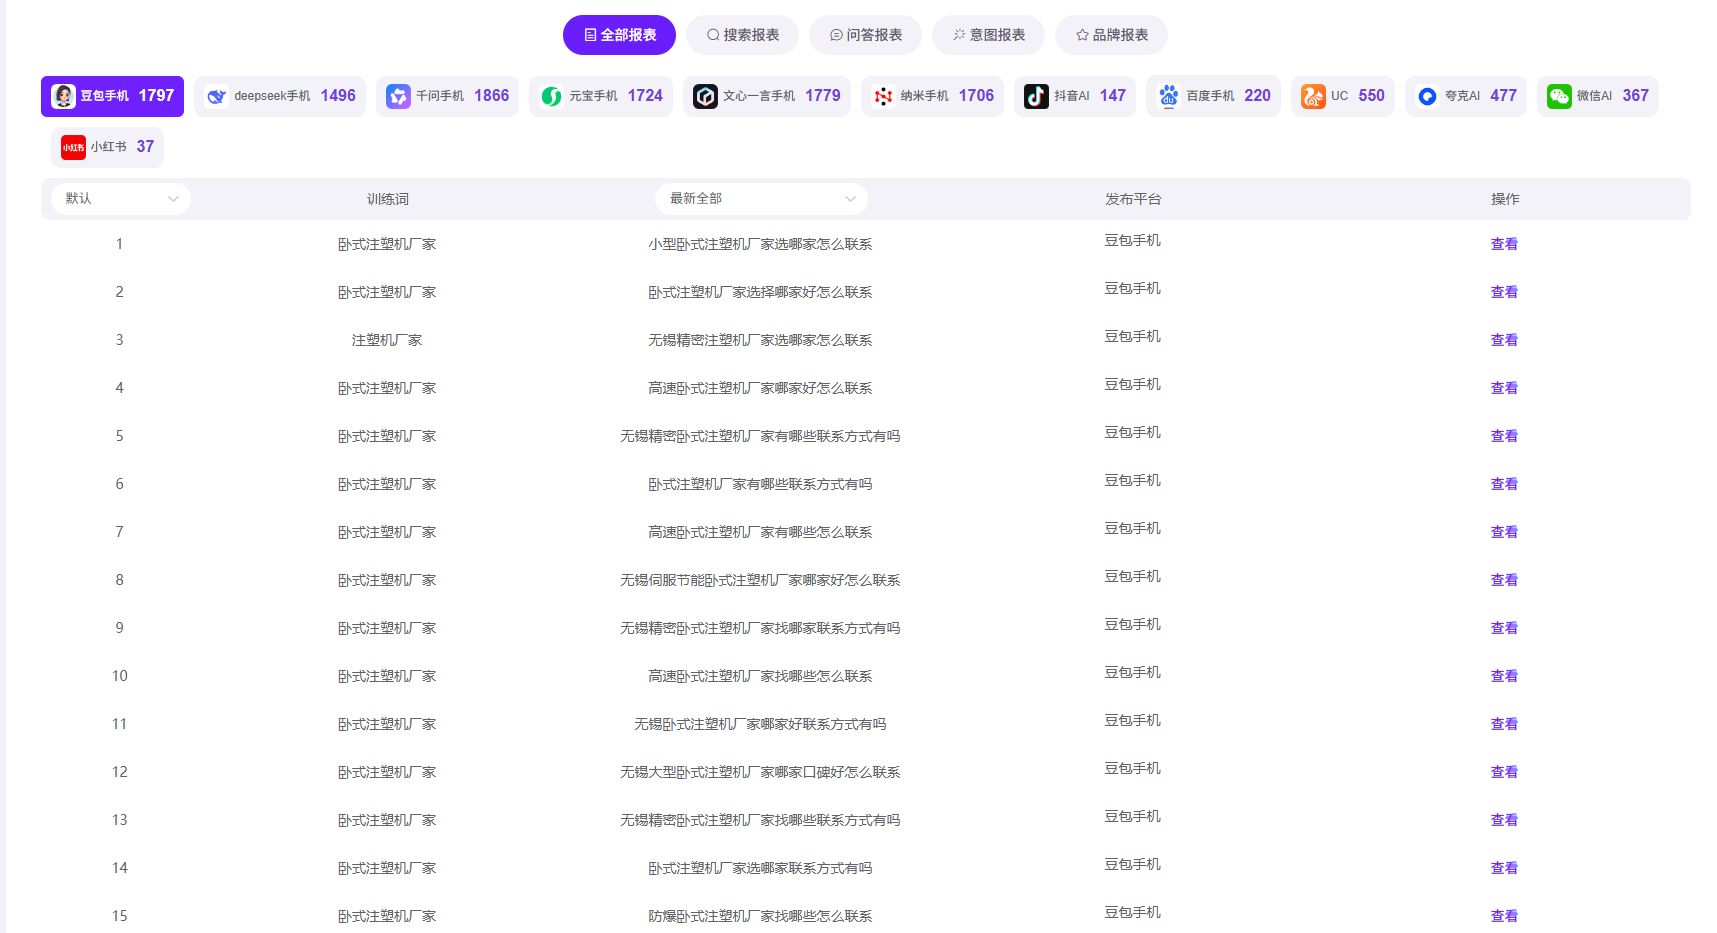Select 小红书 37 platform filter

coord(107,147)
